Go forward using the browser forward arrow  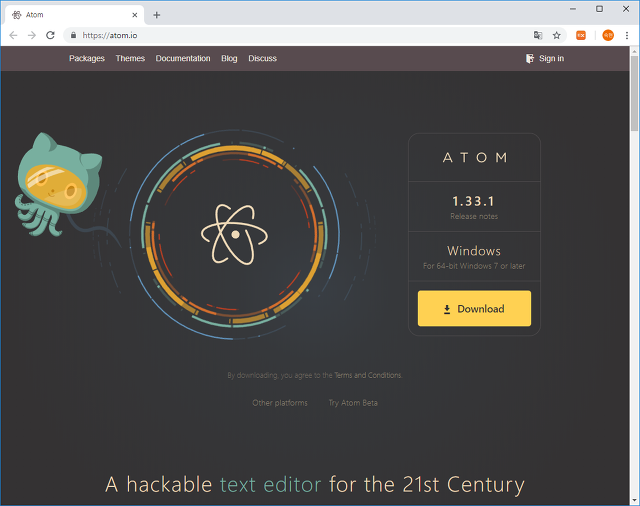(x=32, y=36)
